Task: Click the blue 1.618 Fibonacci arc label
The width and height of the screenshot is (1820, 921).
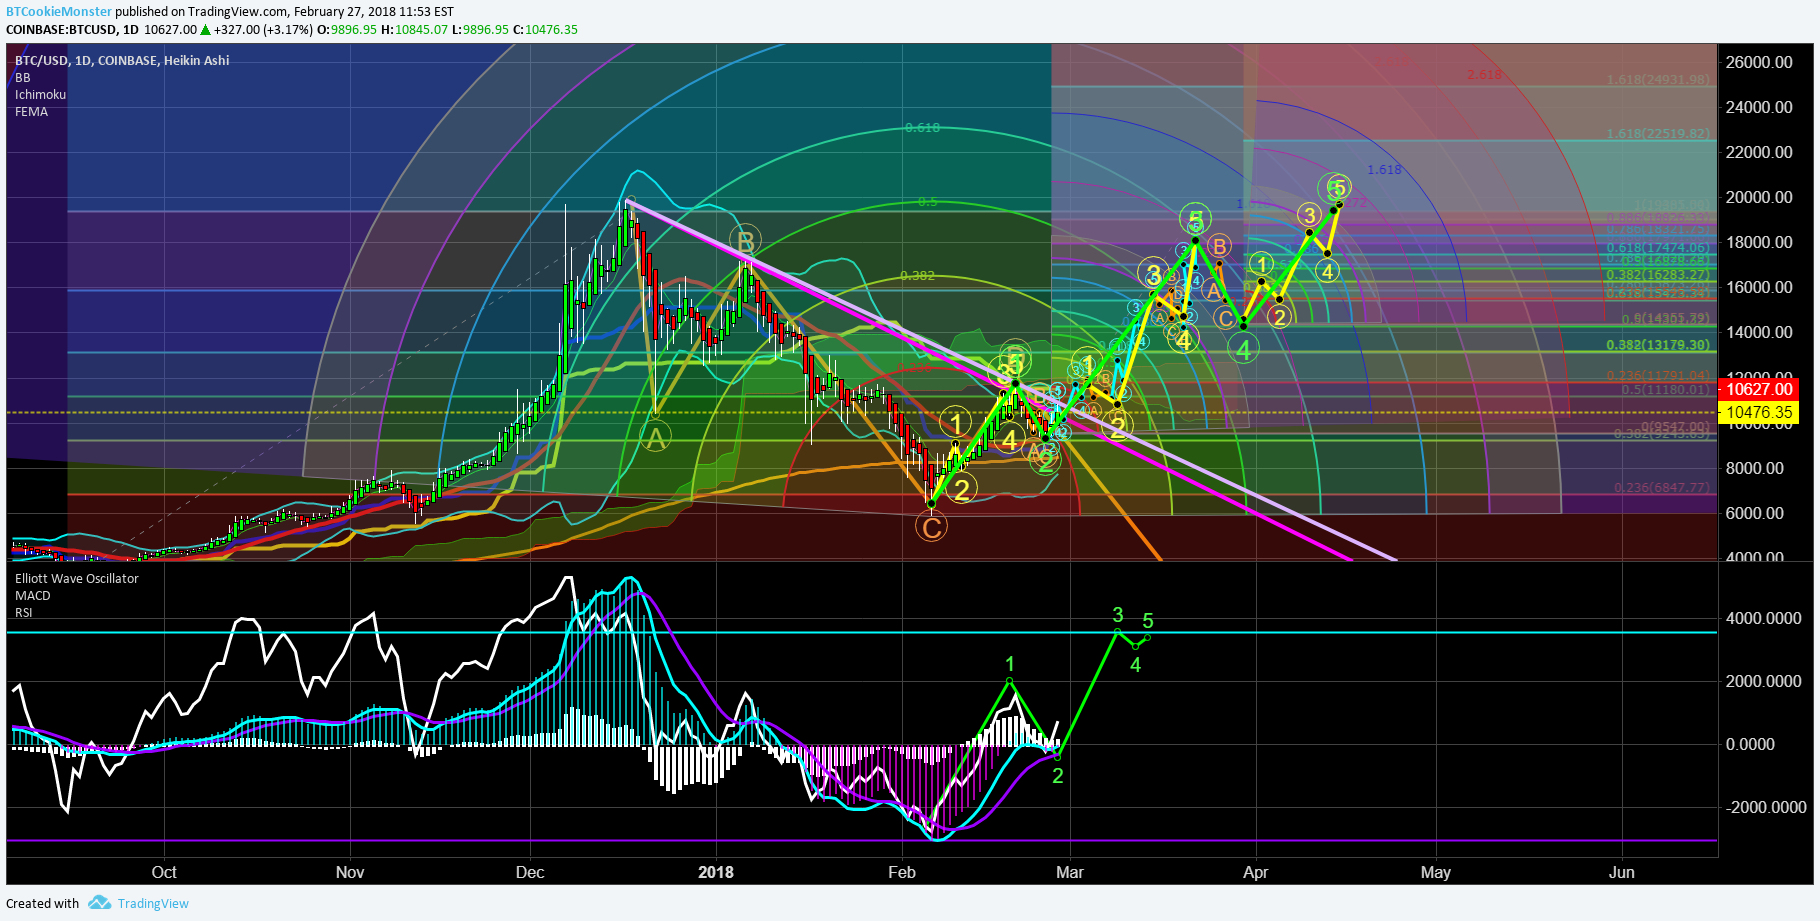Action: [1384, 170]
